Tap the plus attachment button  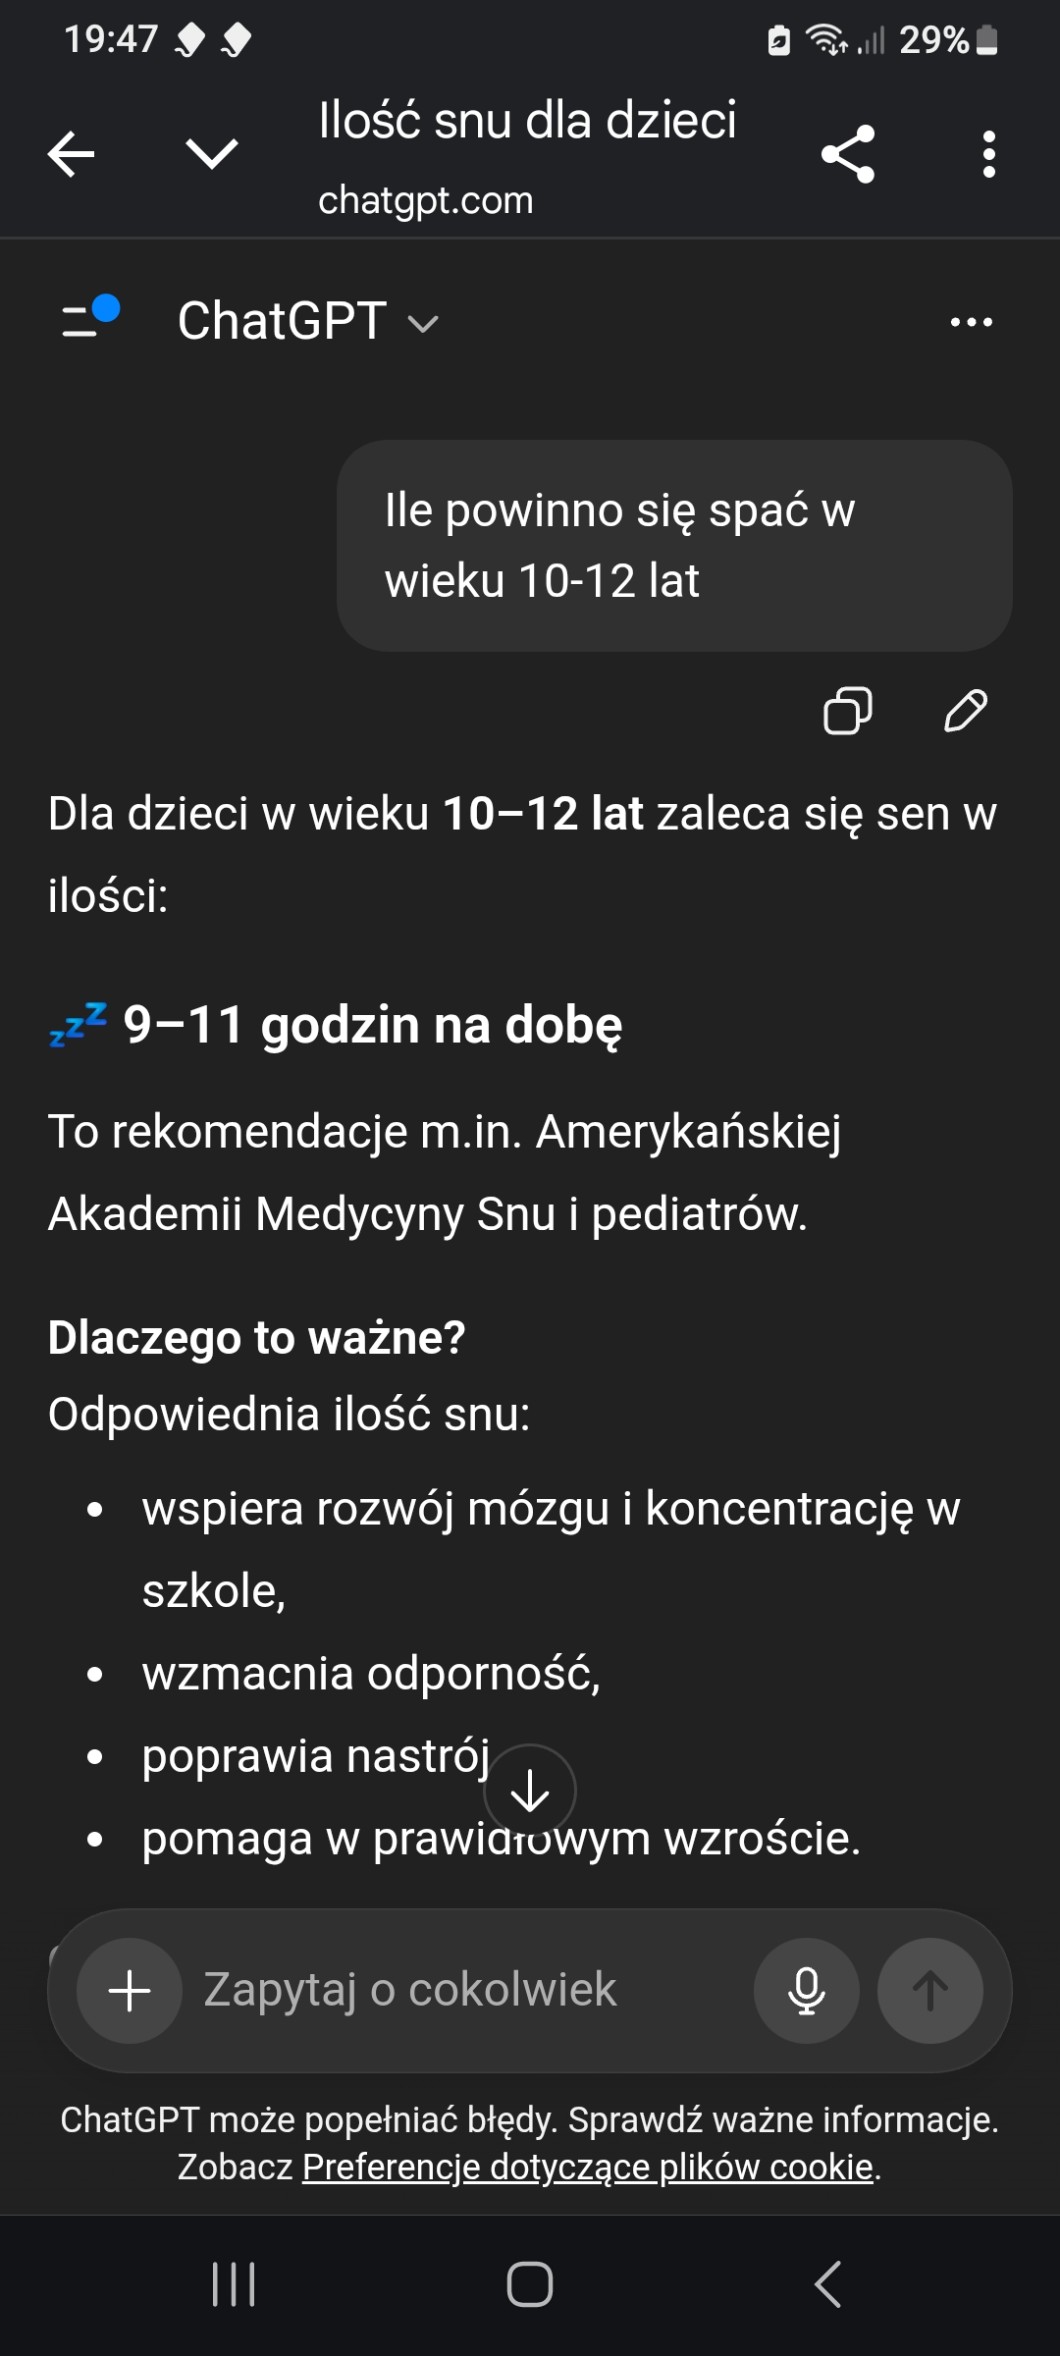coord(129,1990)
